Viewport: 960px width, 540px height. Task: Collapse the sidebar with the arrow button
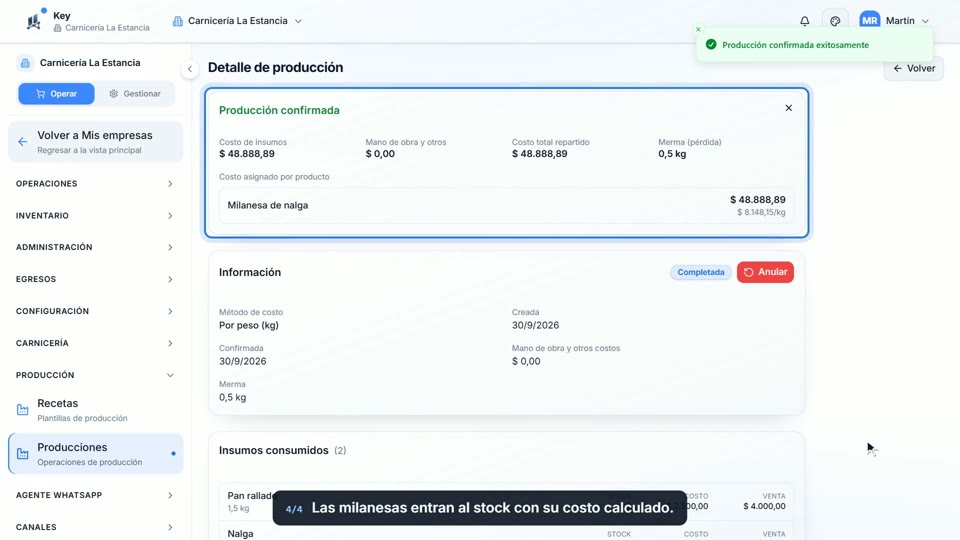pos(190,69)
